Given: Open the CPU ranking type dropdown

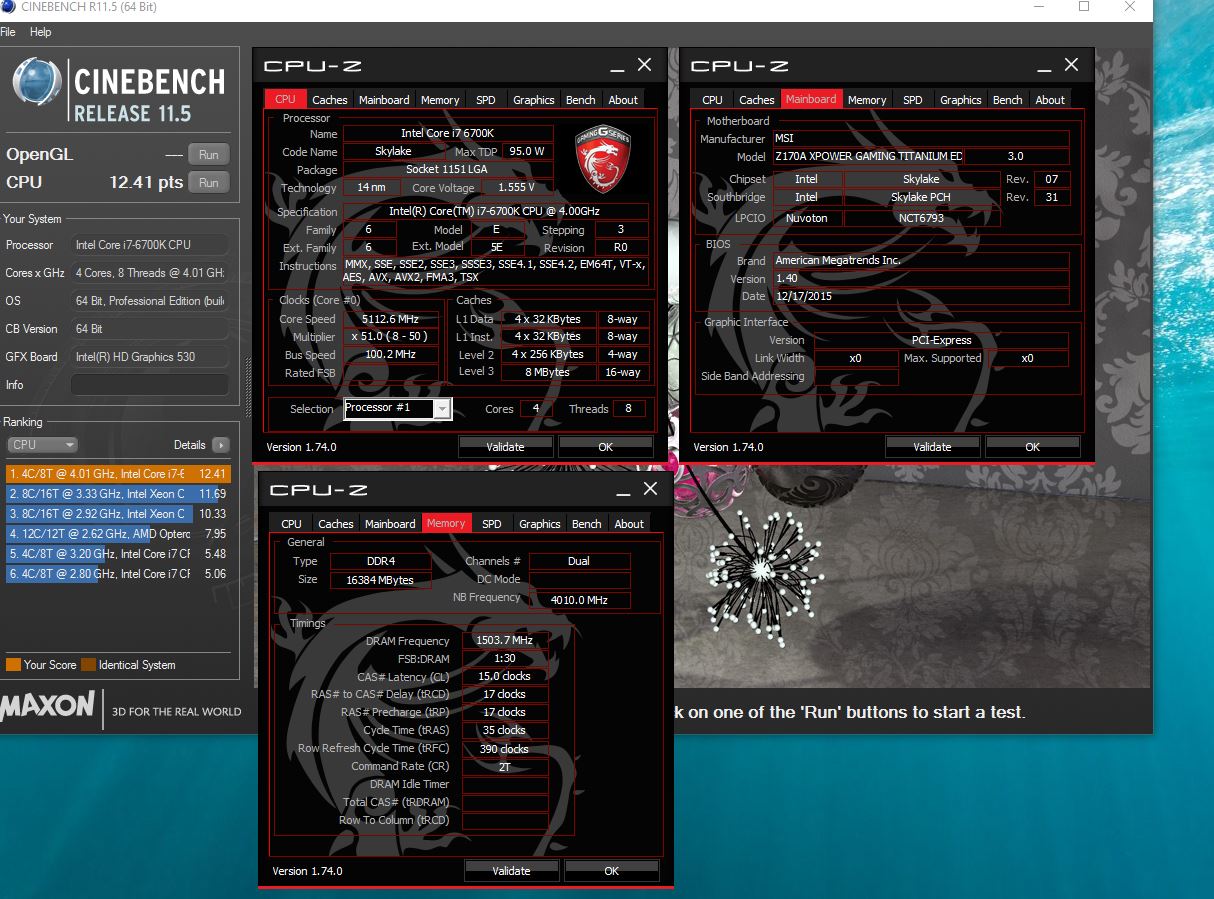Looking at the screenshot, I should [x=42, y=445].
